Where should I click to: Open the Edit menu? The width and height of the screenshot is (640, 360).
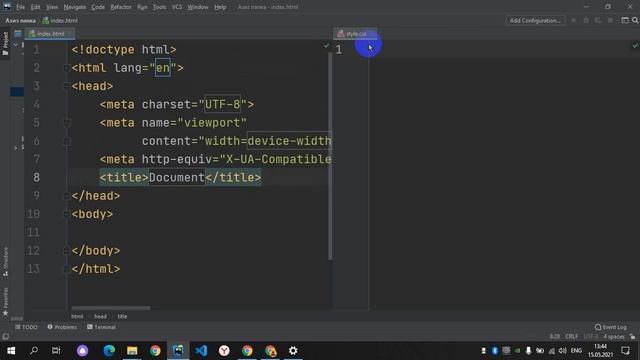(36, 7)
